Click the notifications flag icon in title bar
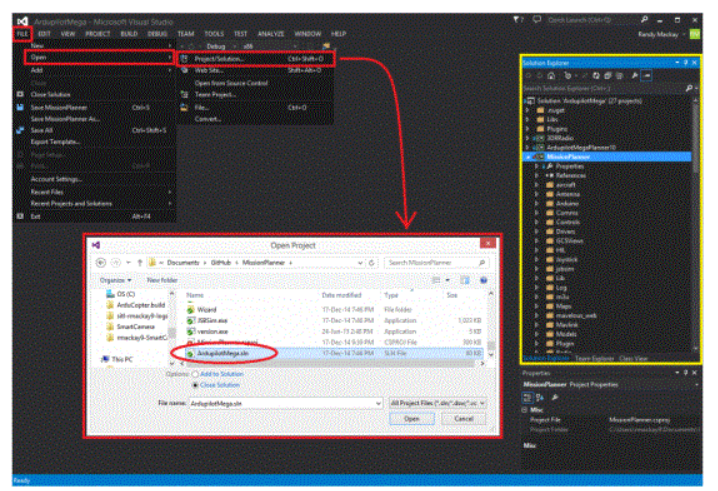The image size is (718, 491). (517, 20)
